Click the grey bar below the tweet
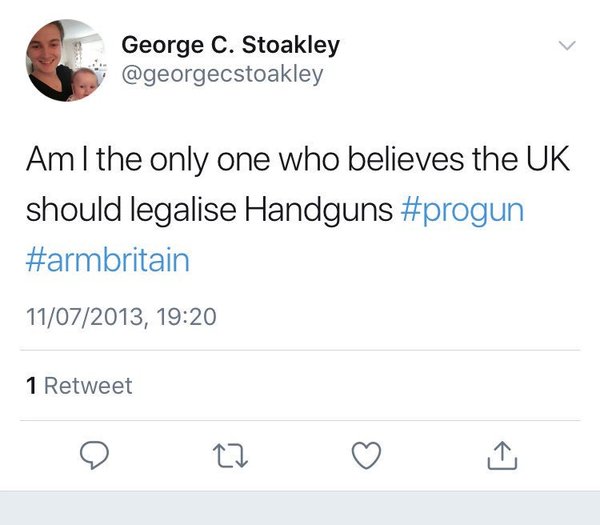Viewport: 600px width, 525px height. pyautogui.click(x=300, y=508)
